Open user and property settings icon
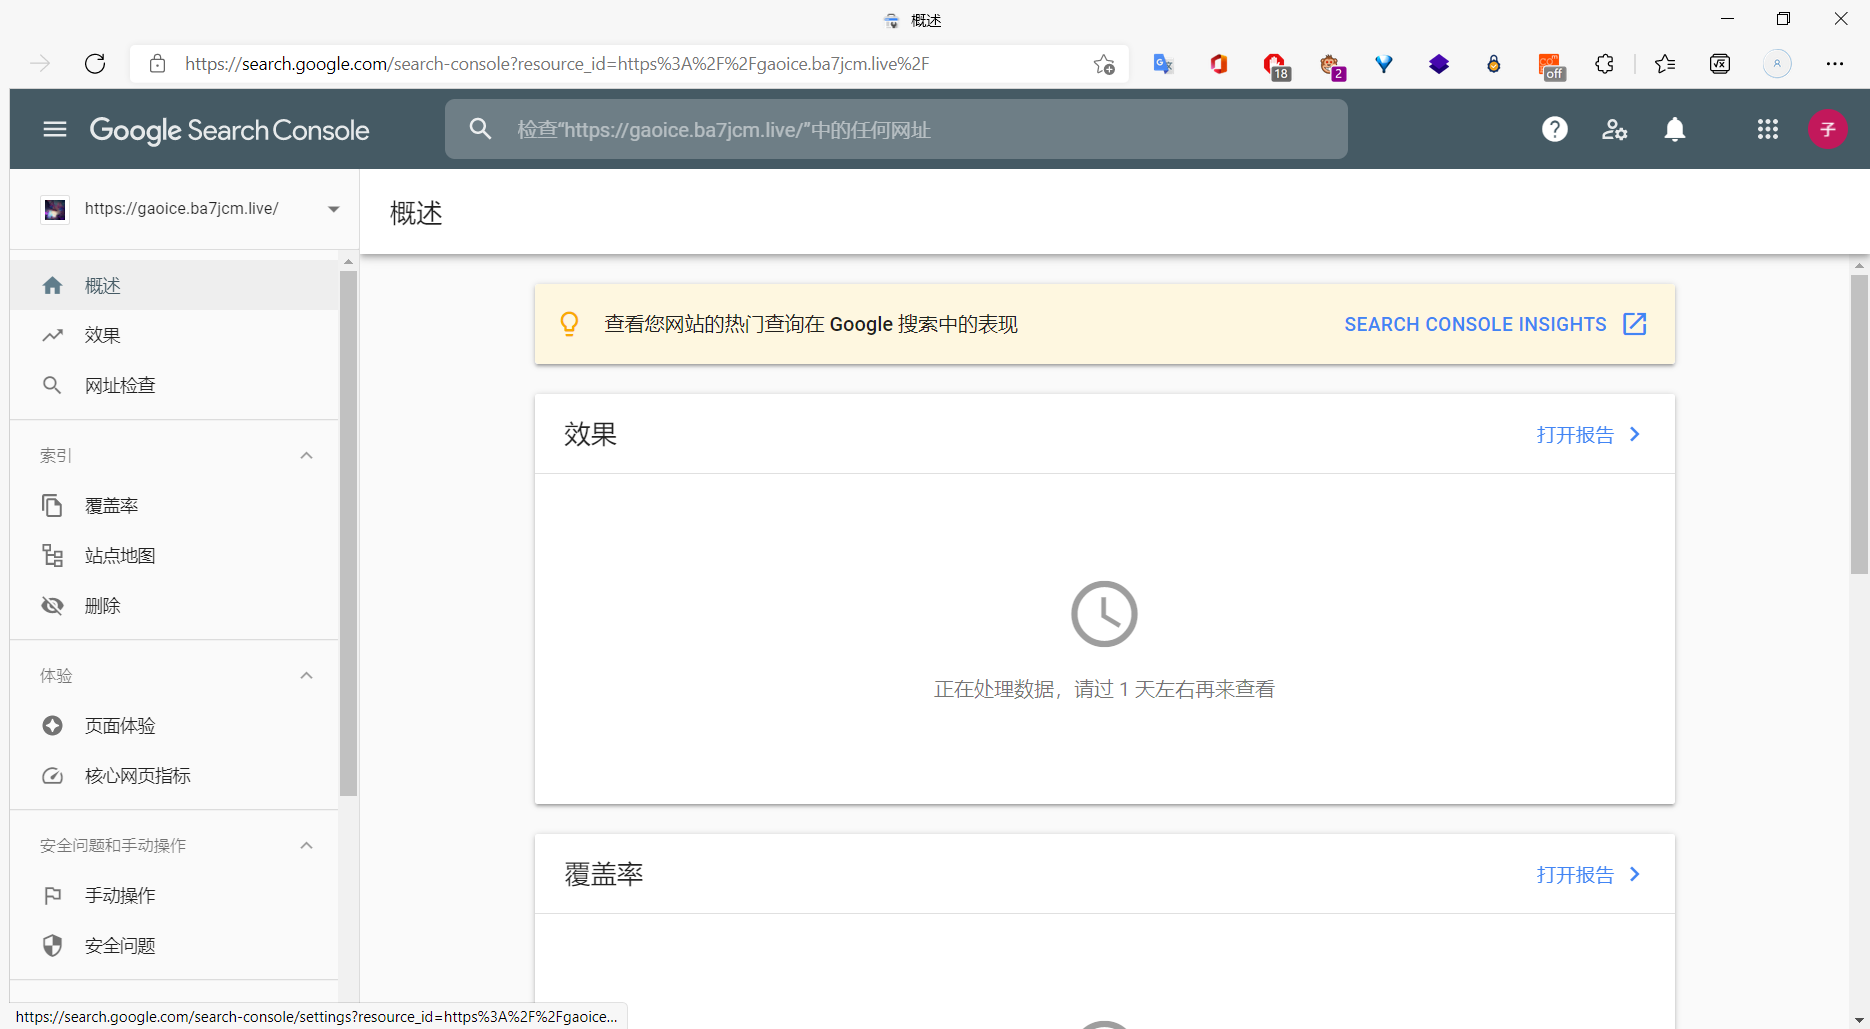Image resolution: width=1870 pixels, height=1029 pixels. point(1615,129)
